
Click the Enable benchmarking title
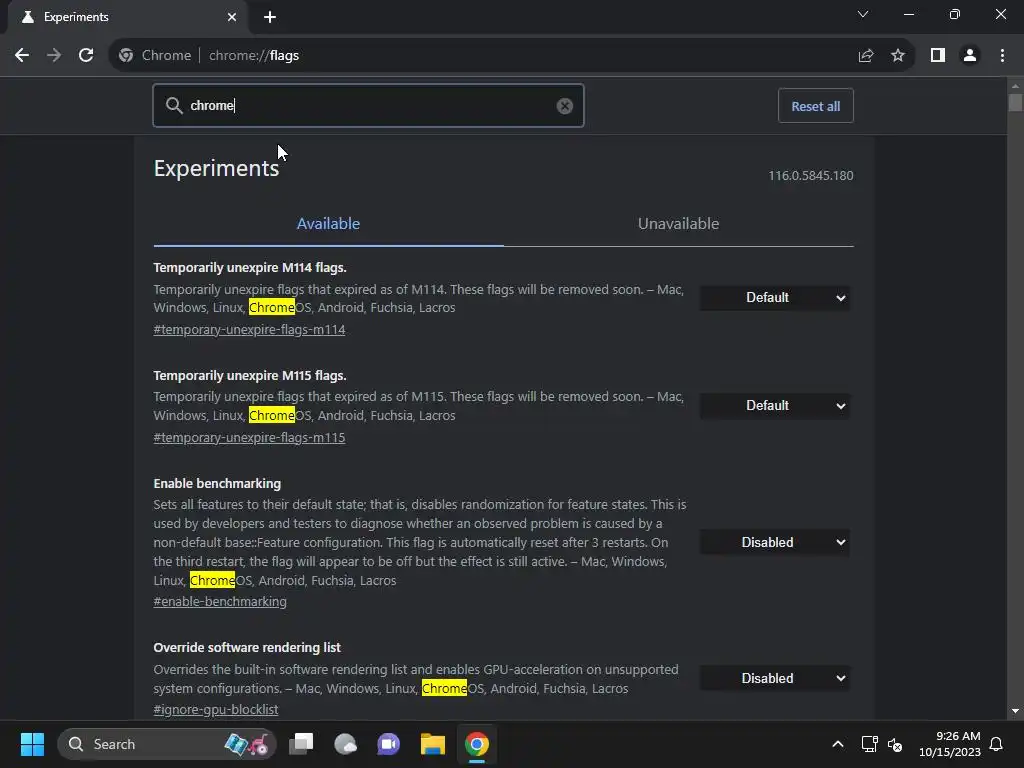tap(217, 483)
